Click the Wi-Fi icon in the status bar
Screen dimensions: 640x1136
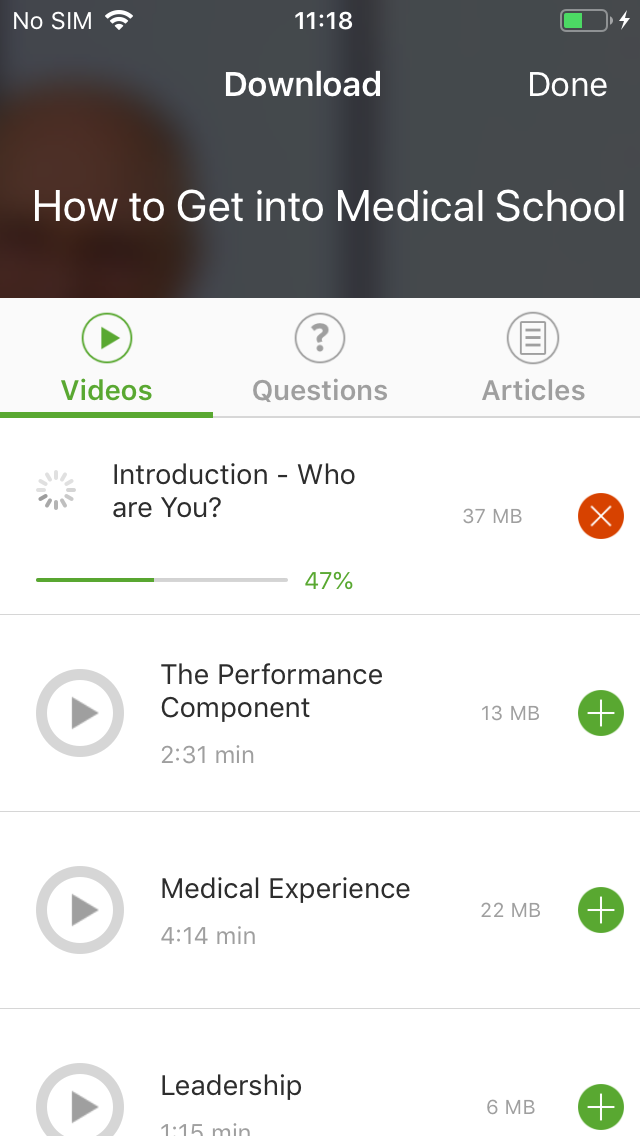click(x=119, y=20)
